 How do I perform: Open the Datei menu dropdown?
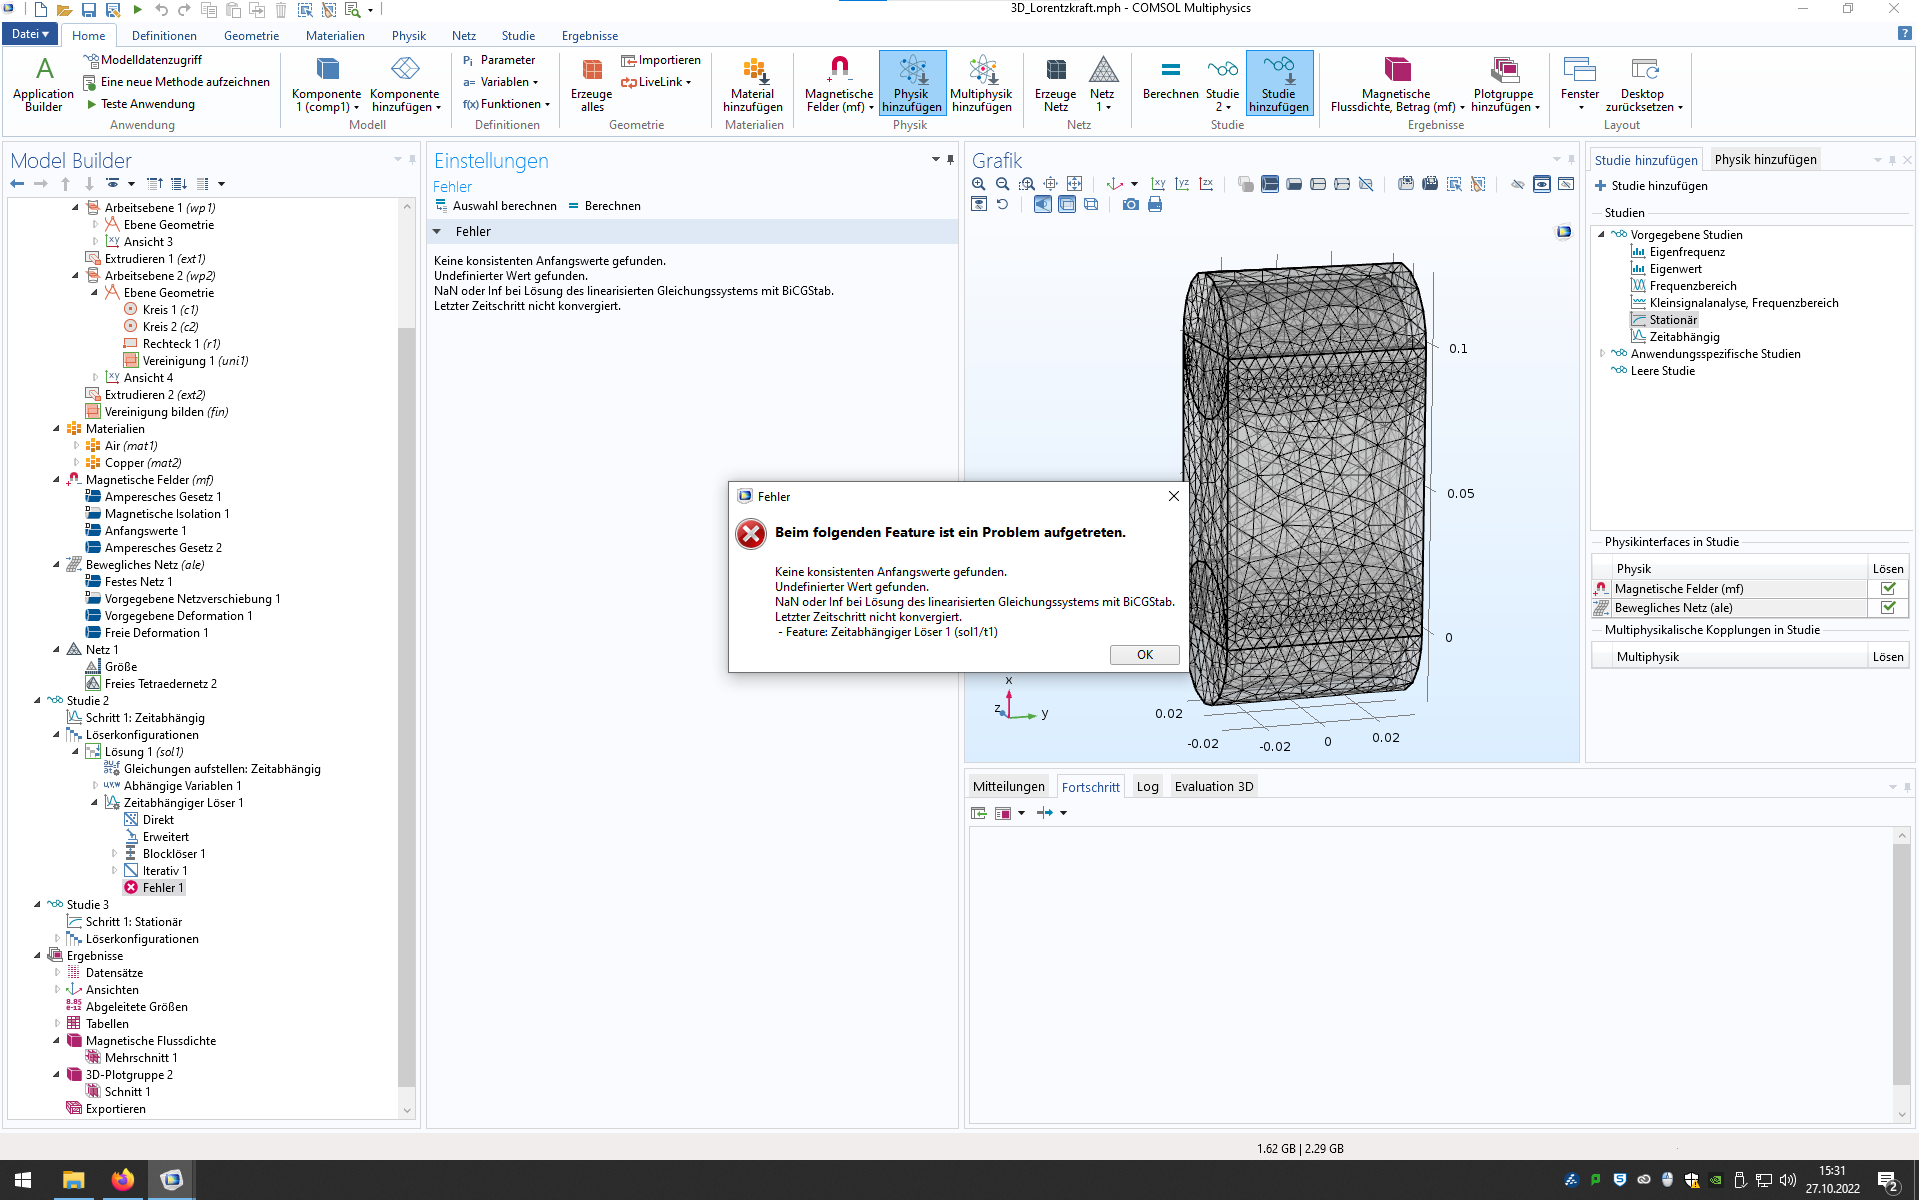30,34
